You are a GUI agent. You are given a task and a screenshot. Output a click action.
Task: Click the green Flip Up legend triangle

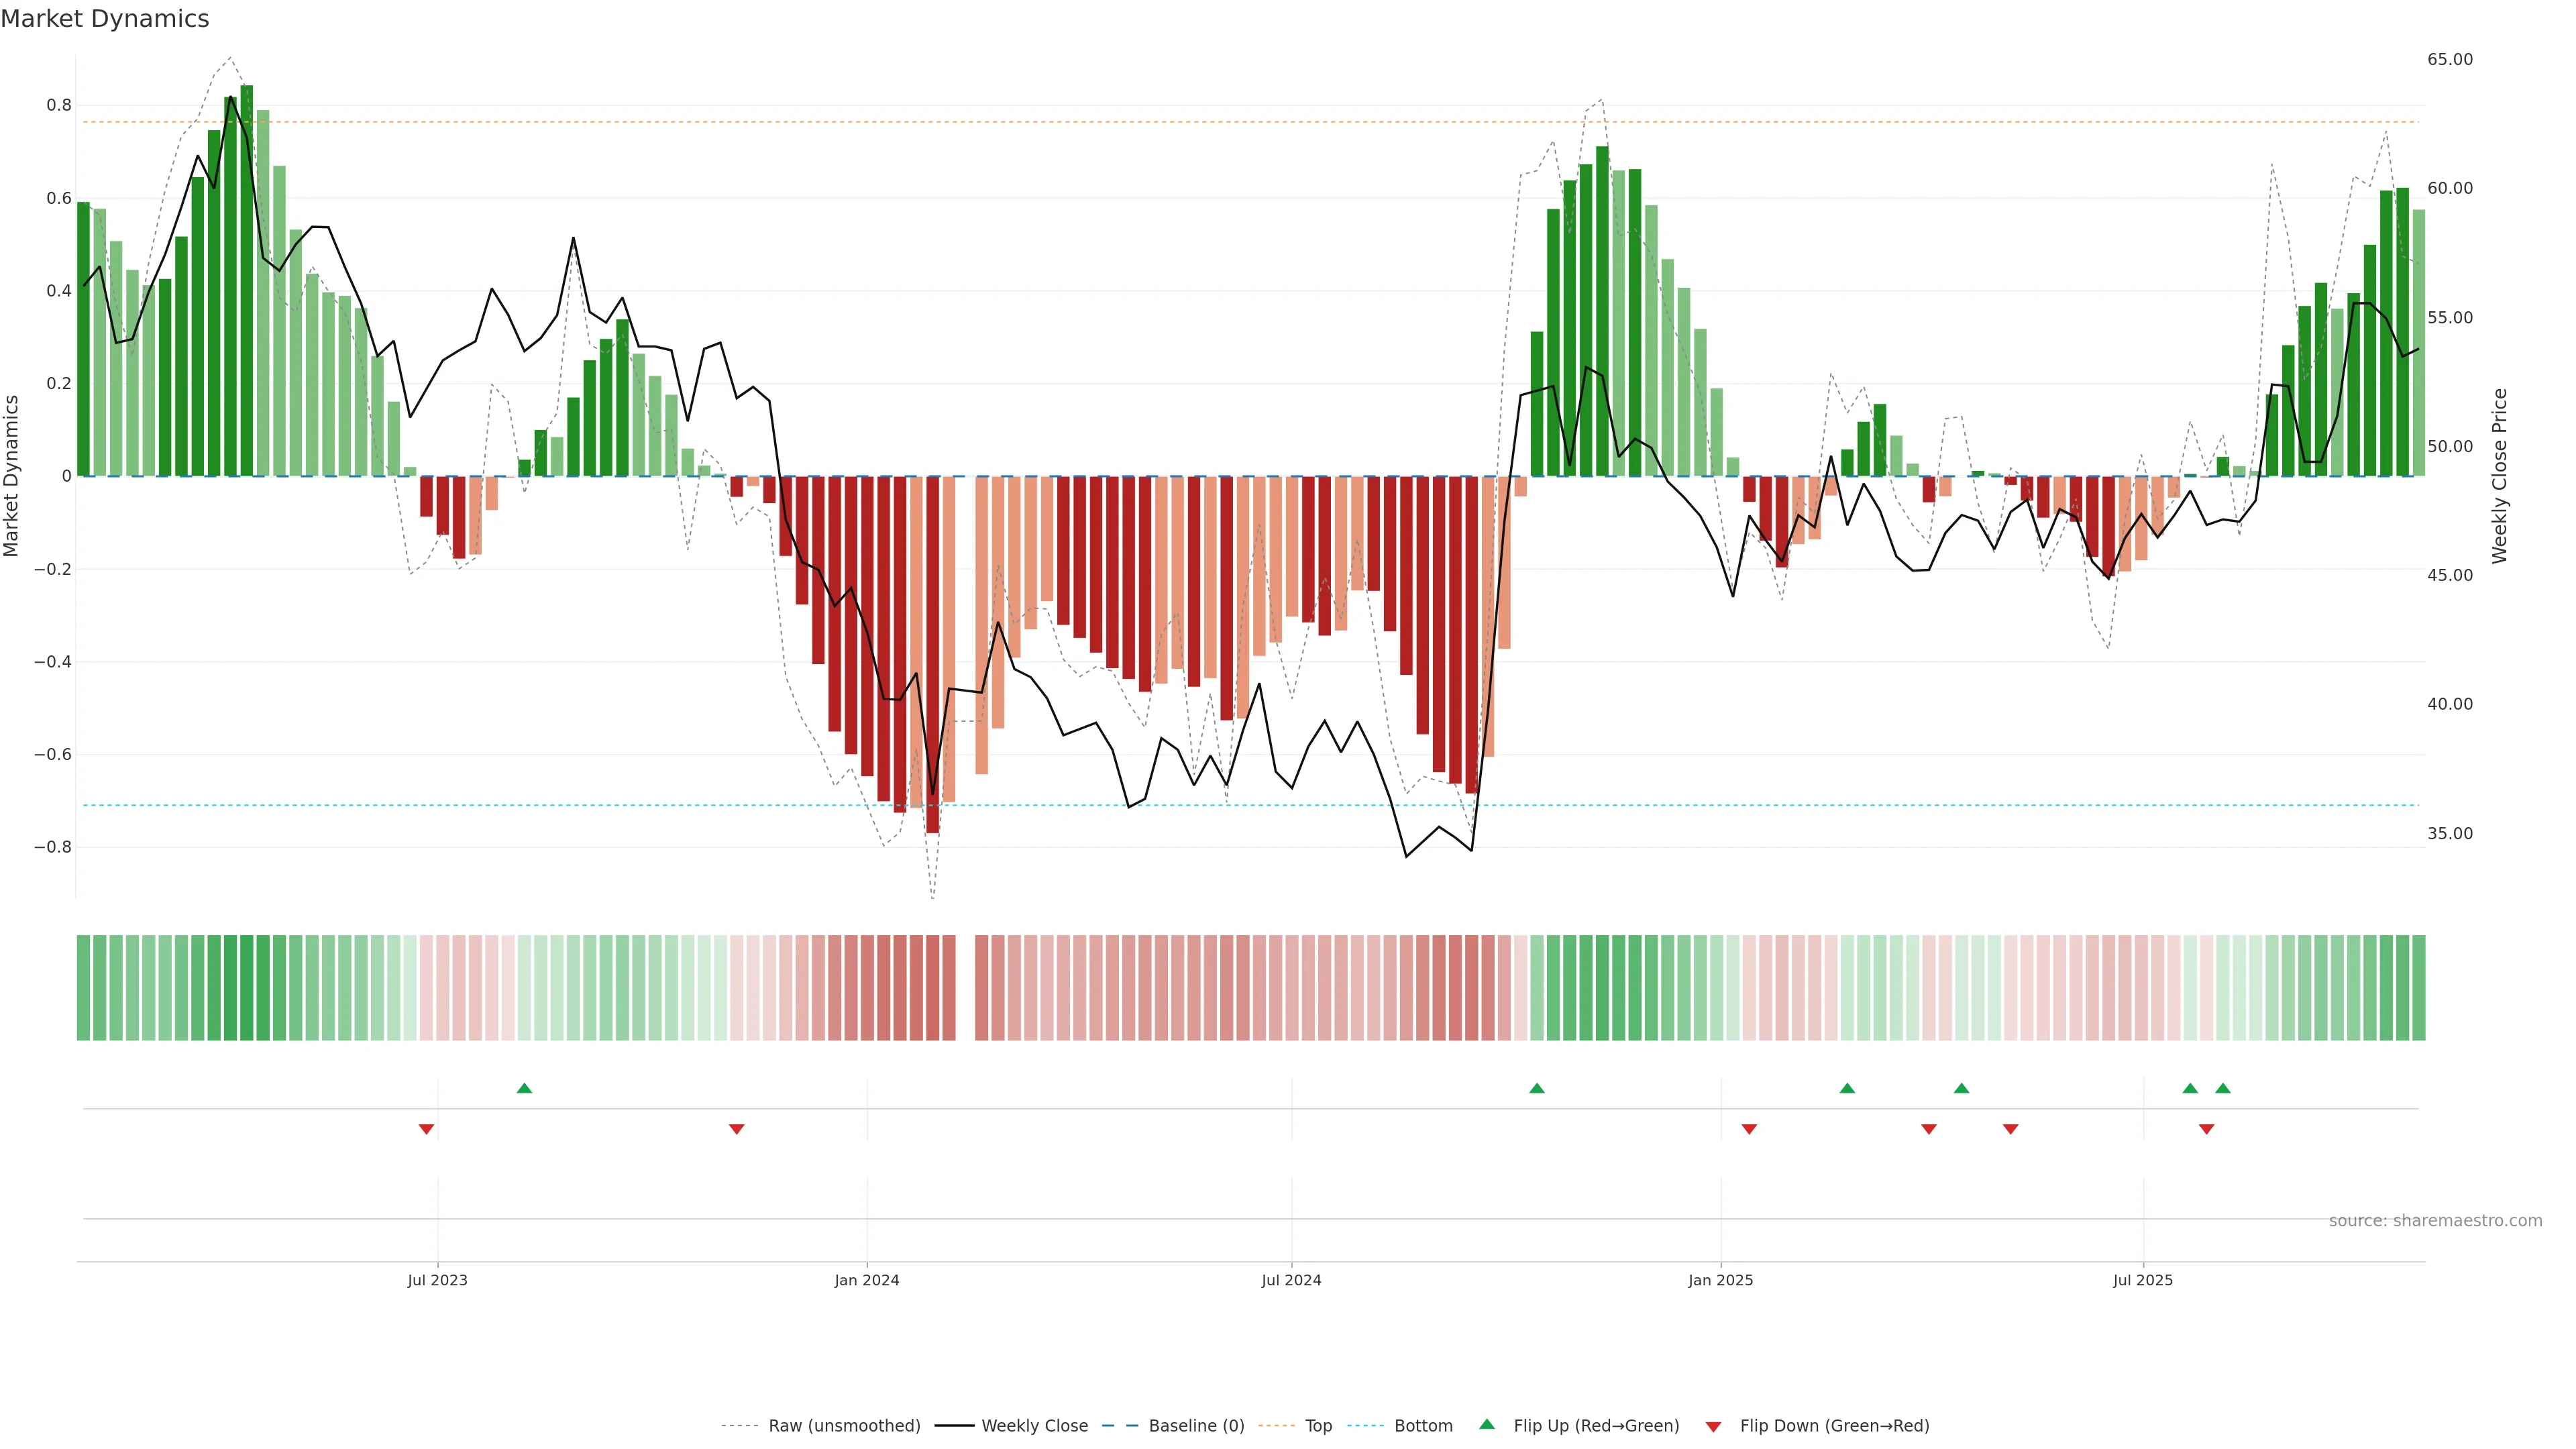tap(1487, 1425)
